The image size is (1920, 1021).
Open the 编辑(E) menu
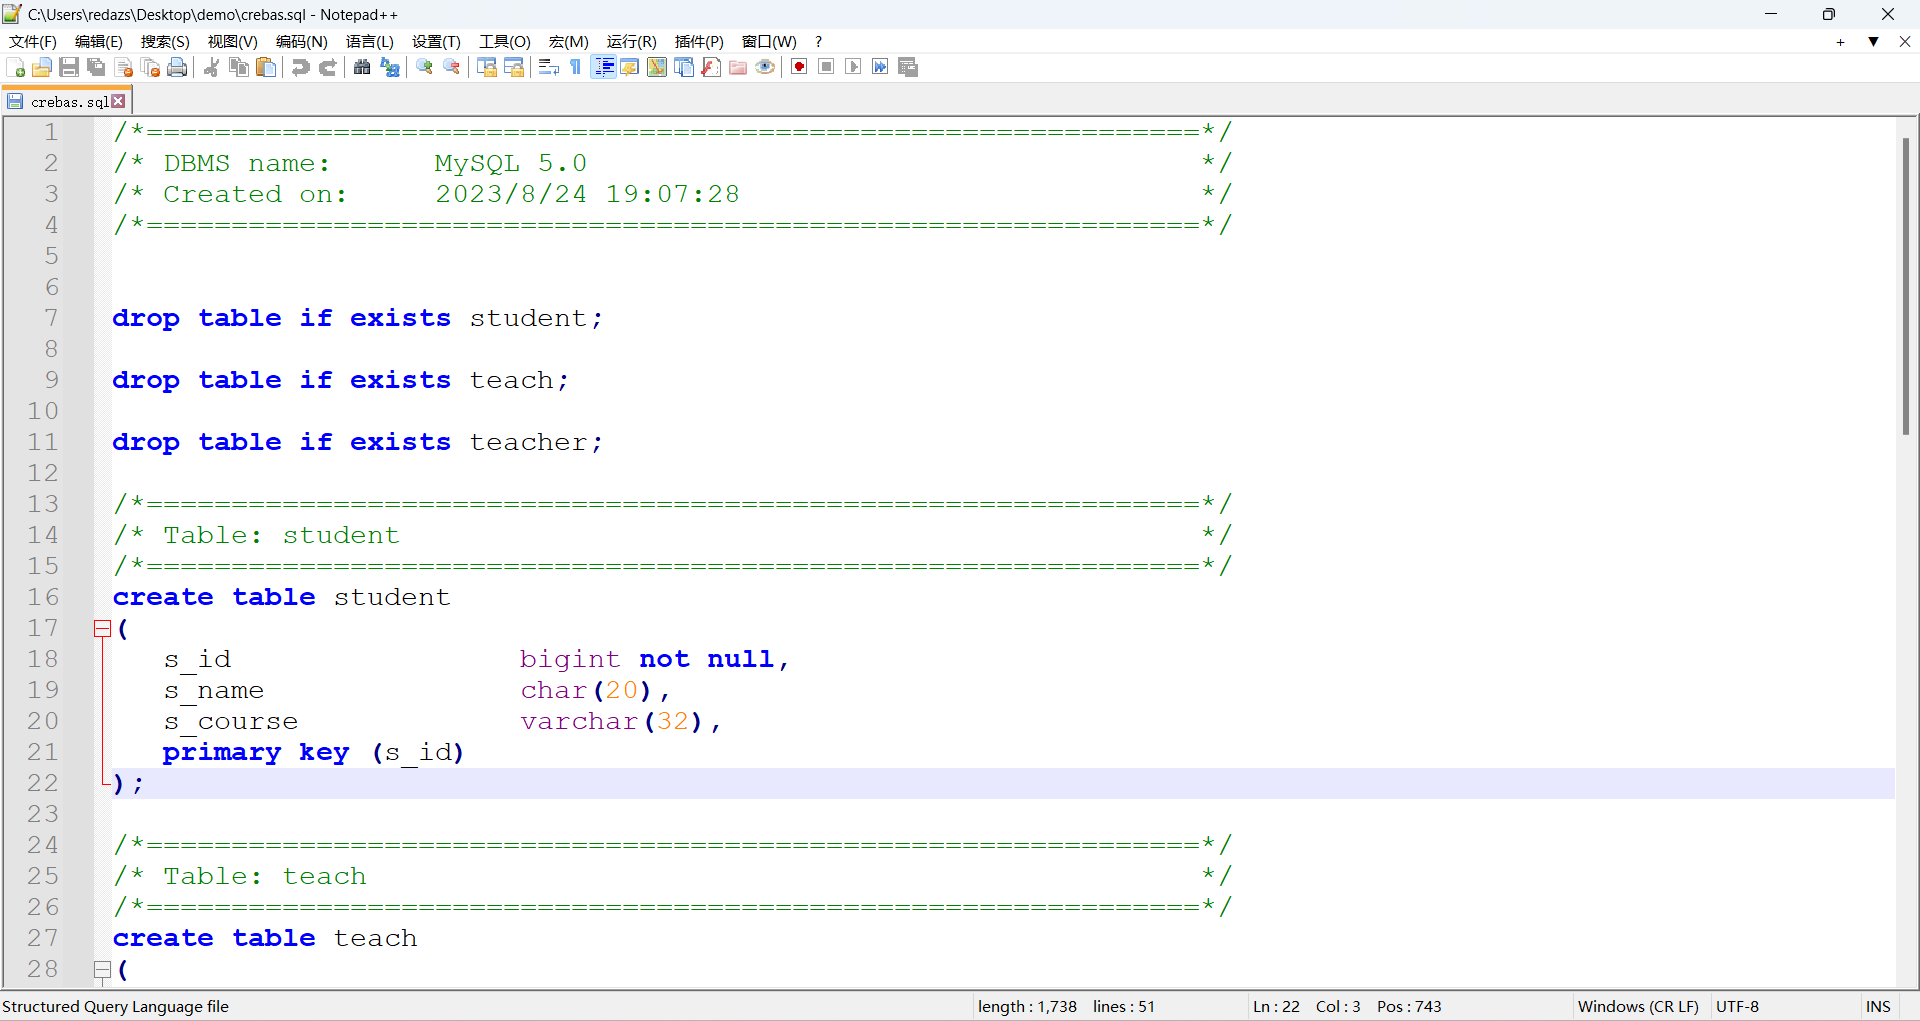point(99,41)
